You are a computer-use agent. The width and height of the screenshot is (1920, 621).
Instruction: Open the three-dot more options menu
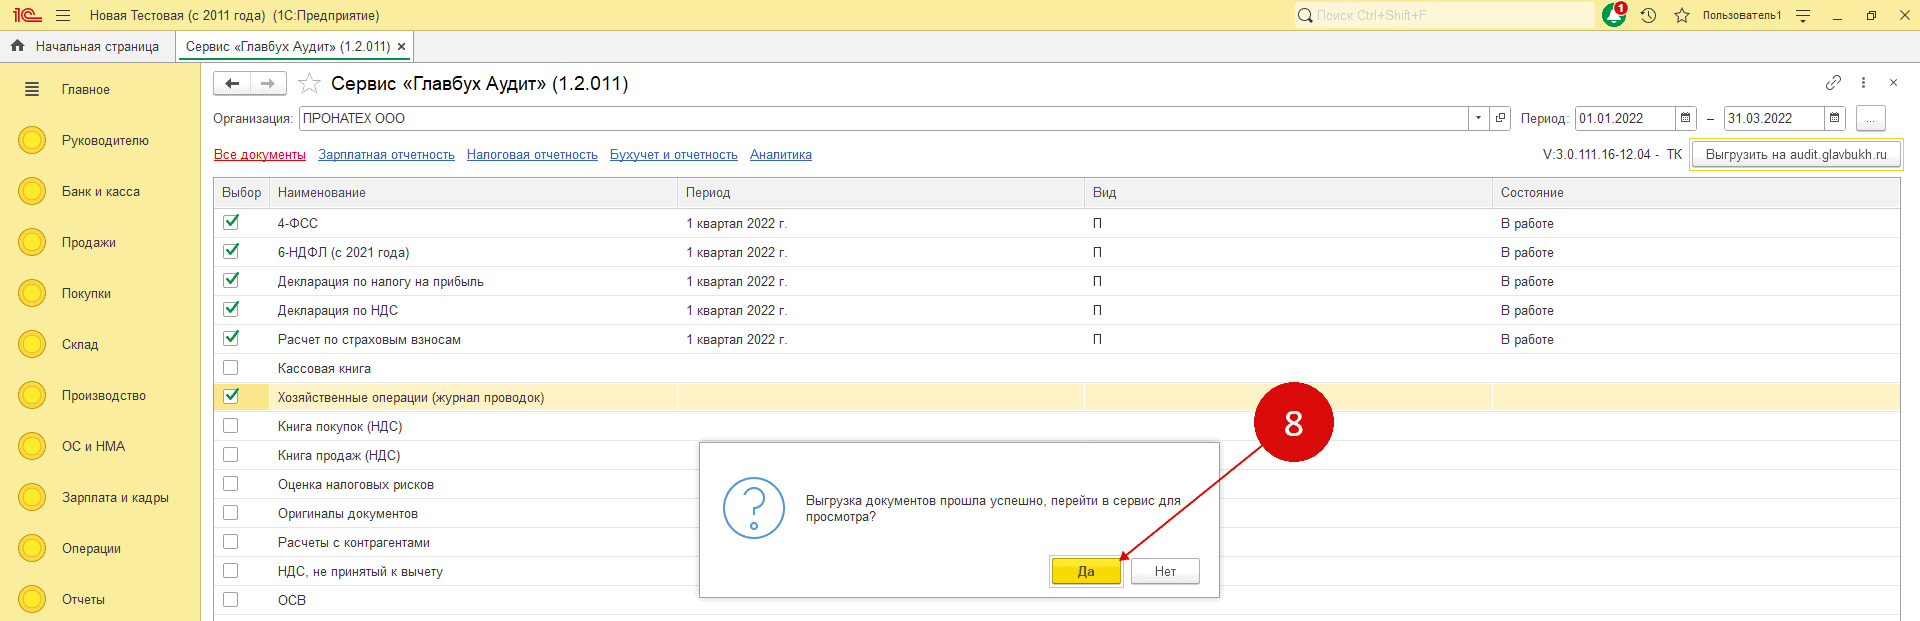pyautogui.click(x=1863, y=83)
